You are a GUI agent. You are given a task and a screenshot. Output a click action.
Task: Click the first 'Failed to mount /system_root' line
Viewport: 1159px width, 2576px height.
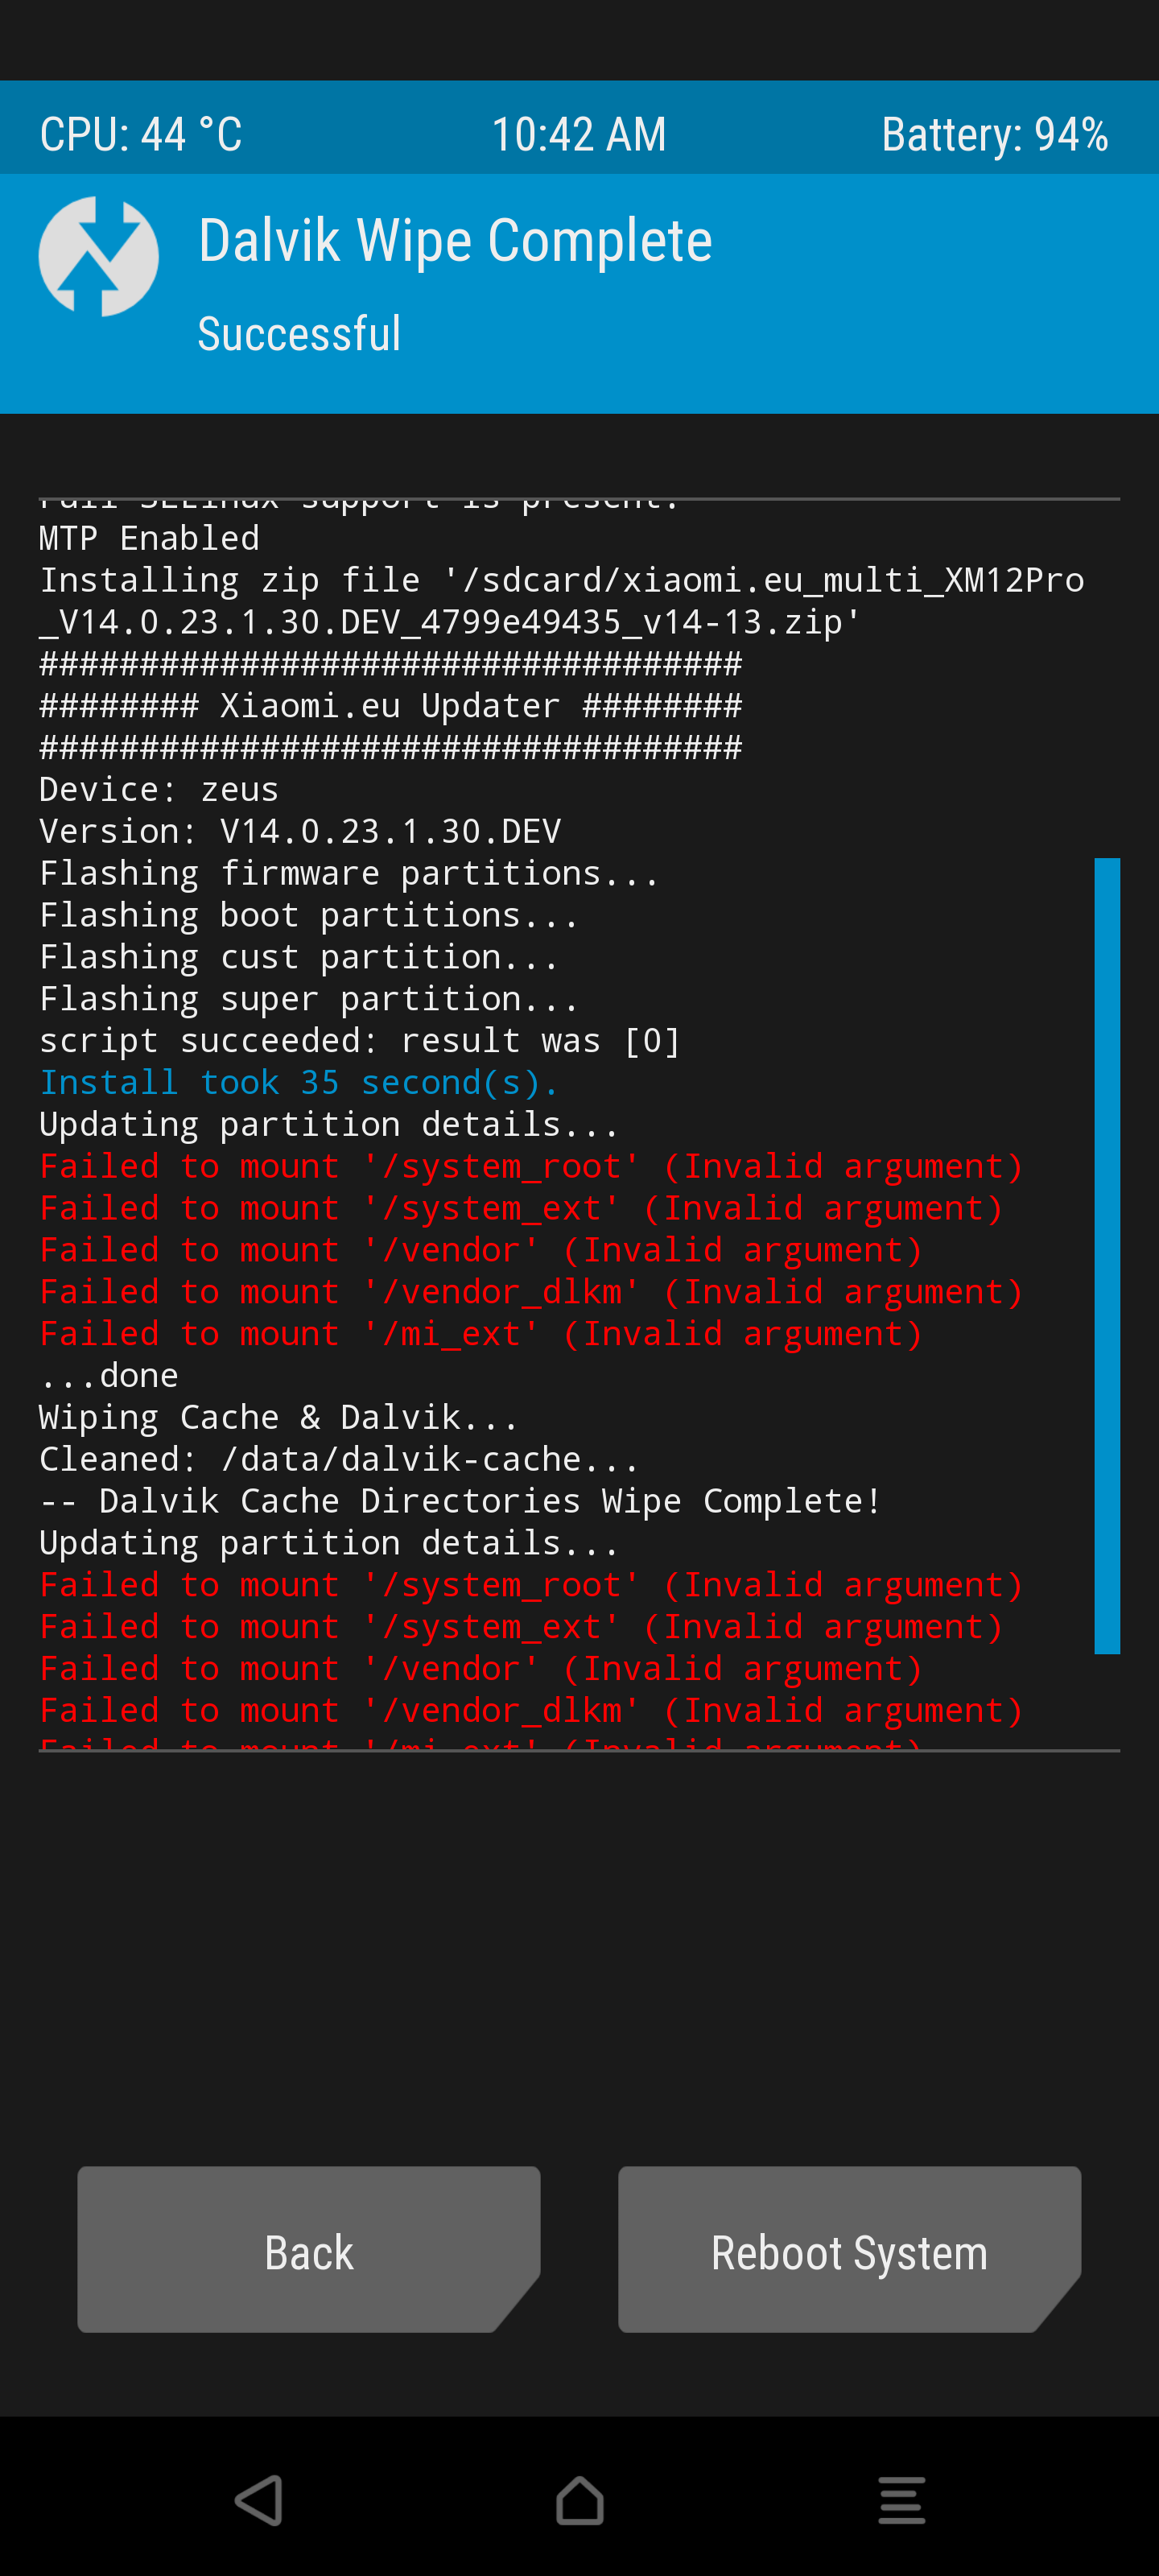click(x=531, y=1166)
